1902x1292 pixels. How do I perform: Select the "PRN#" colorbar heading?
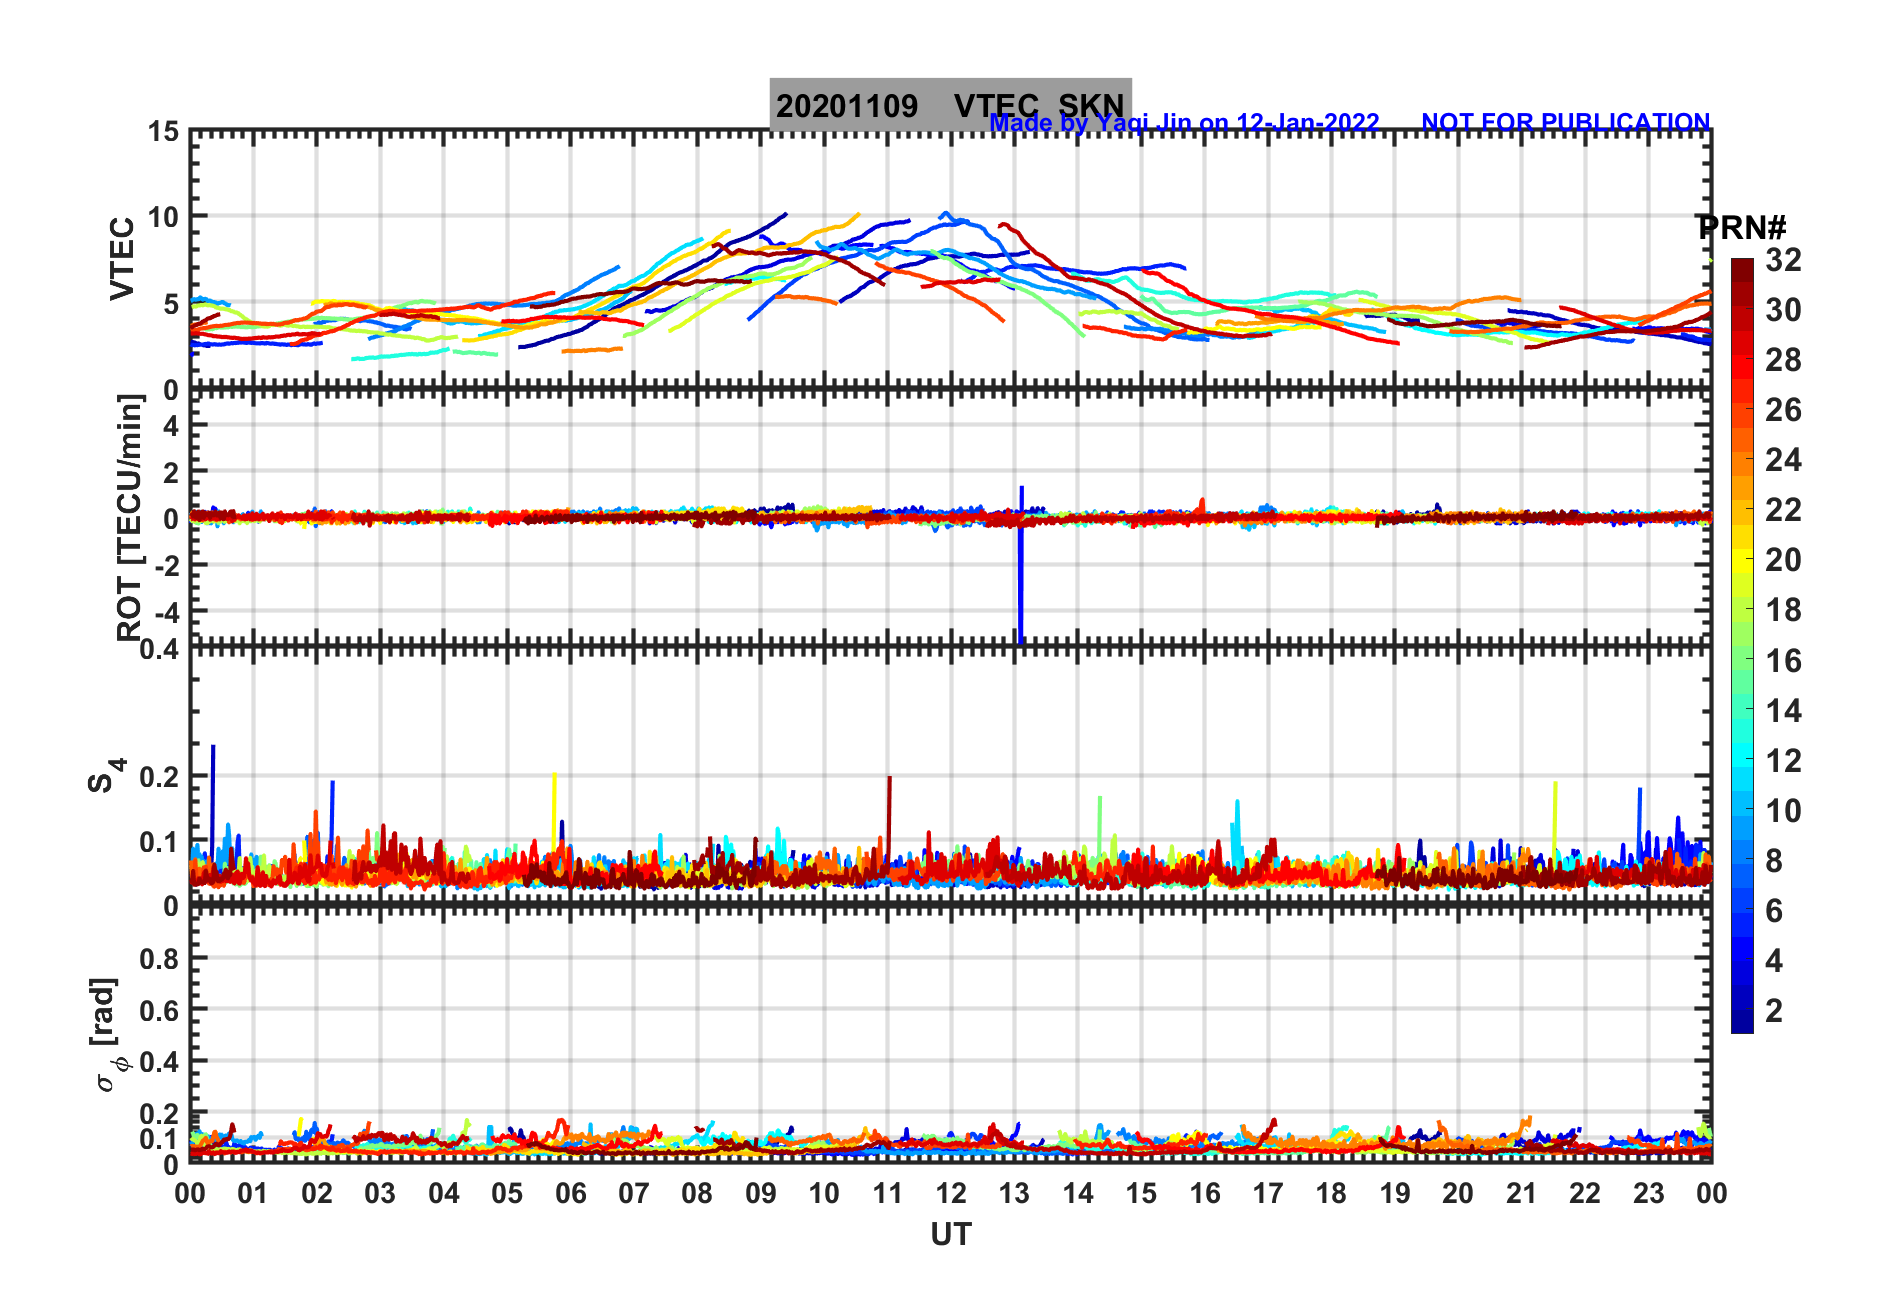coord(1742,228)
